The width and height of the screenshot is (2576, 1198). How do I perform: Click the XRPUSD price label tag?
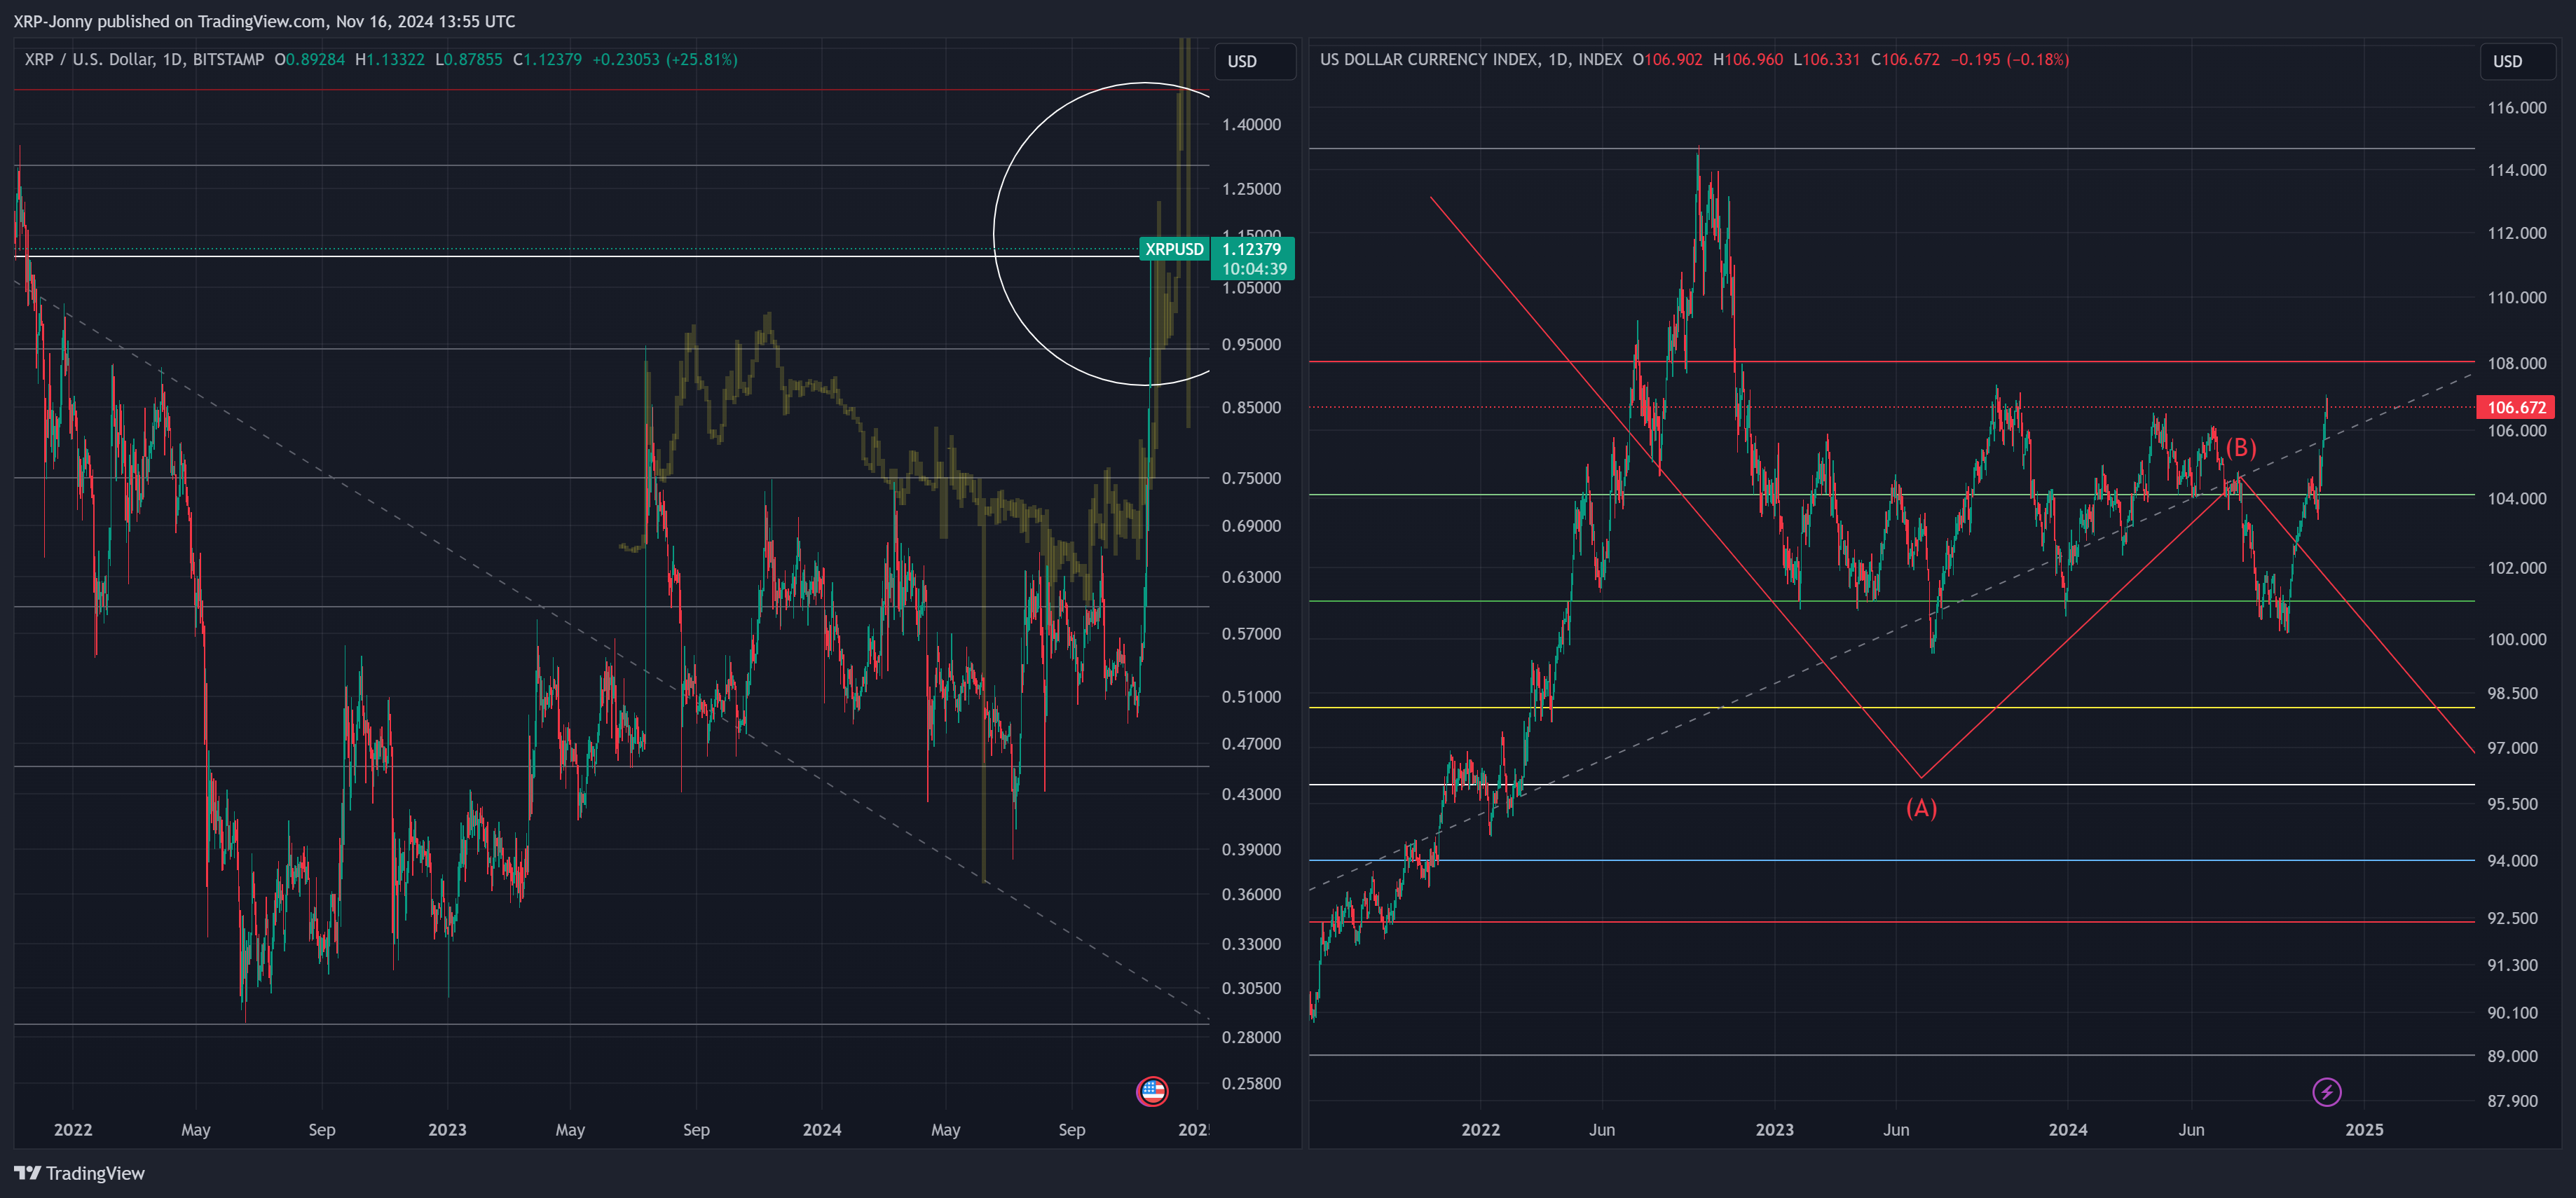coord(1174,249)
